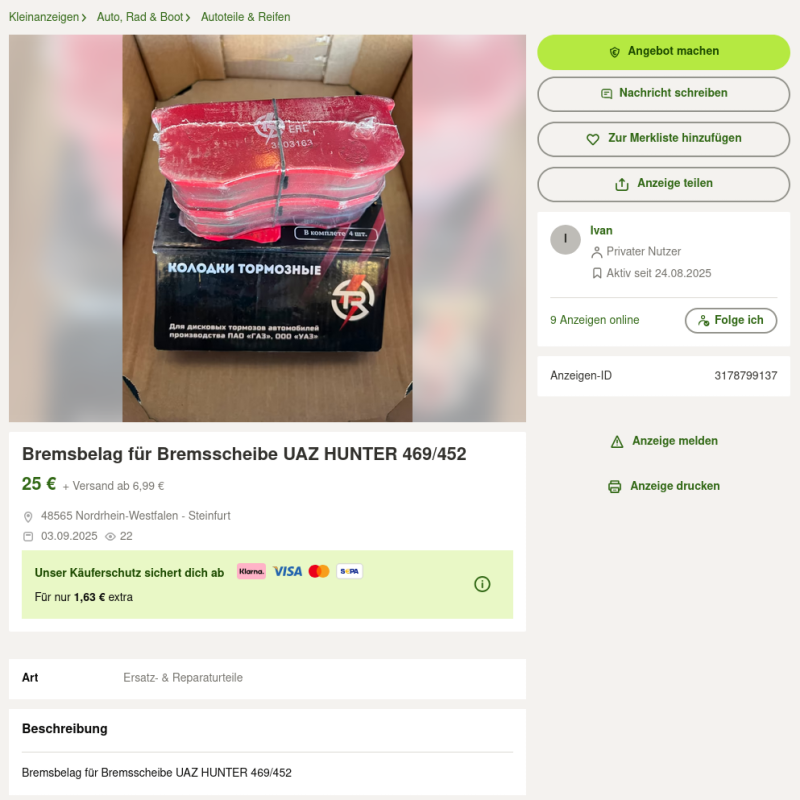Click the Nachricht schreiben button
The width and height of the screenshot is (800, 800).
click(x=663, y=94)
